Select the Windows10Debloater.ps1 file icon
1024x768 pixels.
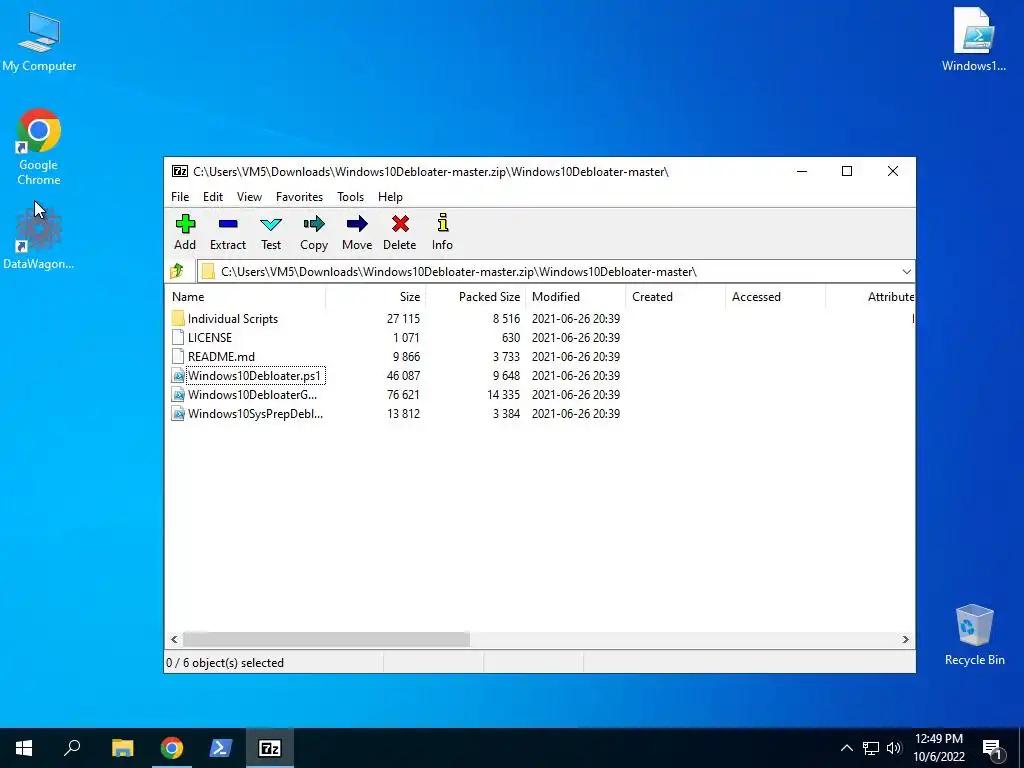178,376
